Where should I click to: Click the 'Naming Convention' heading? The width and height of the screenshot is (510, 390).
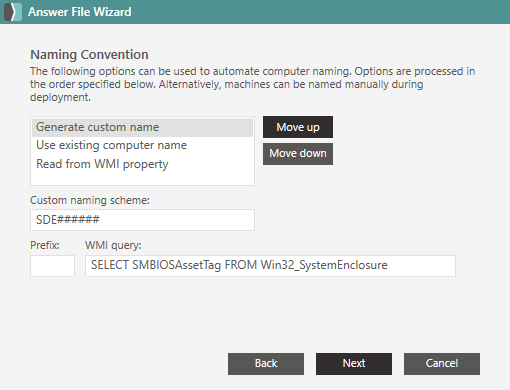click(89, 54)
